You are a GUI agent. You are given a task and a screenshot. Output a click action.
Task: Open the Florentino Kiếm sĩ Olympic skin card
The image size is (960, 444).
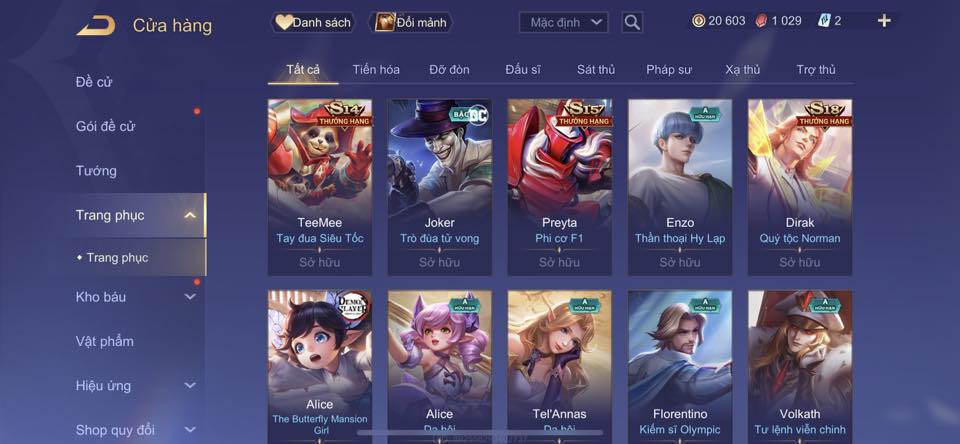(680, 366)
